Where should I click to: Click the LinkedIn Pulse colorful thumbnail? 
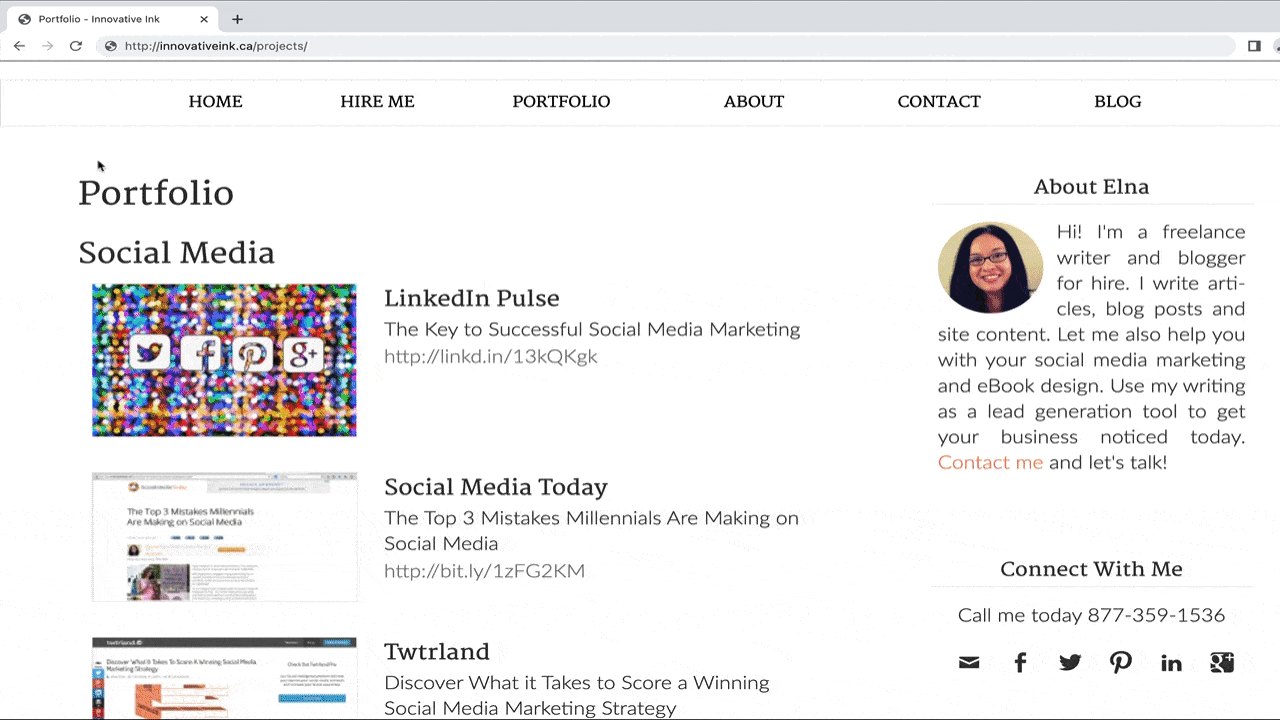(224, 360)
